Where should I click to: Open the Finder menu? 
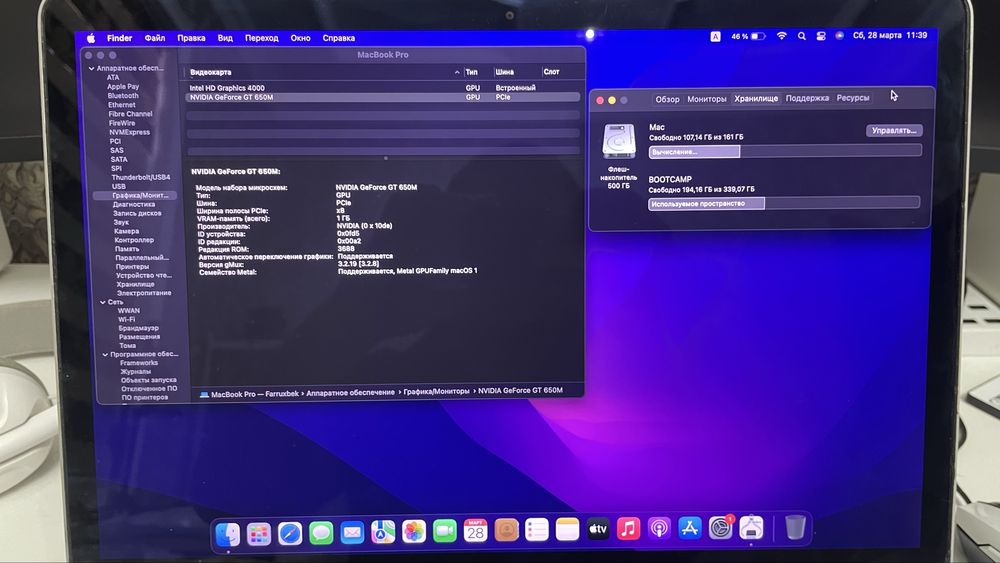click(x=119, y=38)
